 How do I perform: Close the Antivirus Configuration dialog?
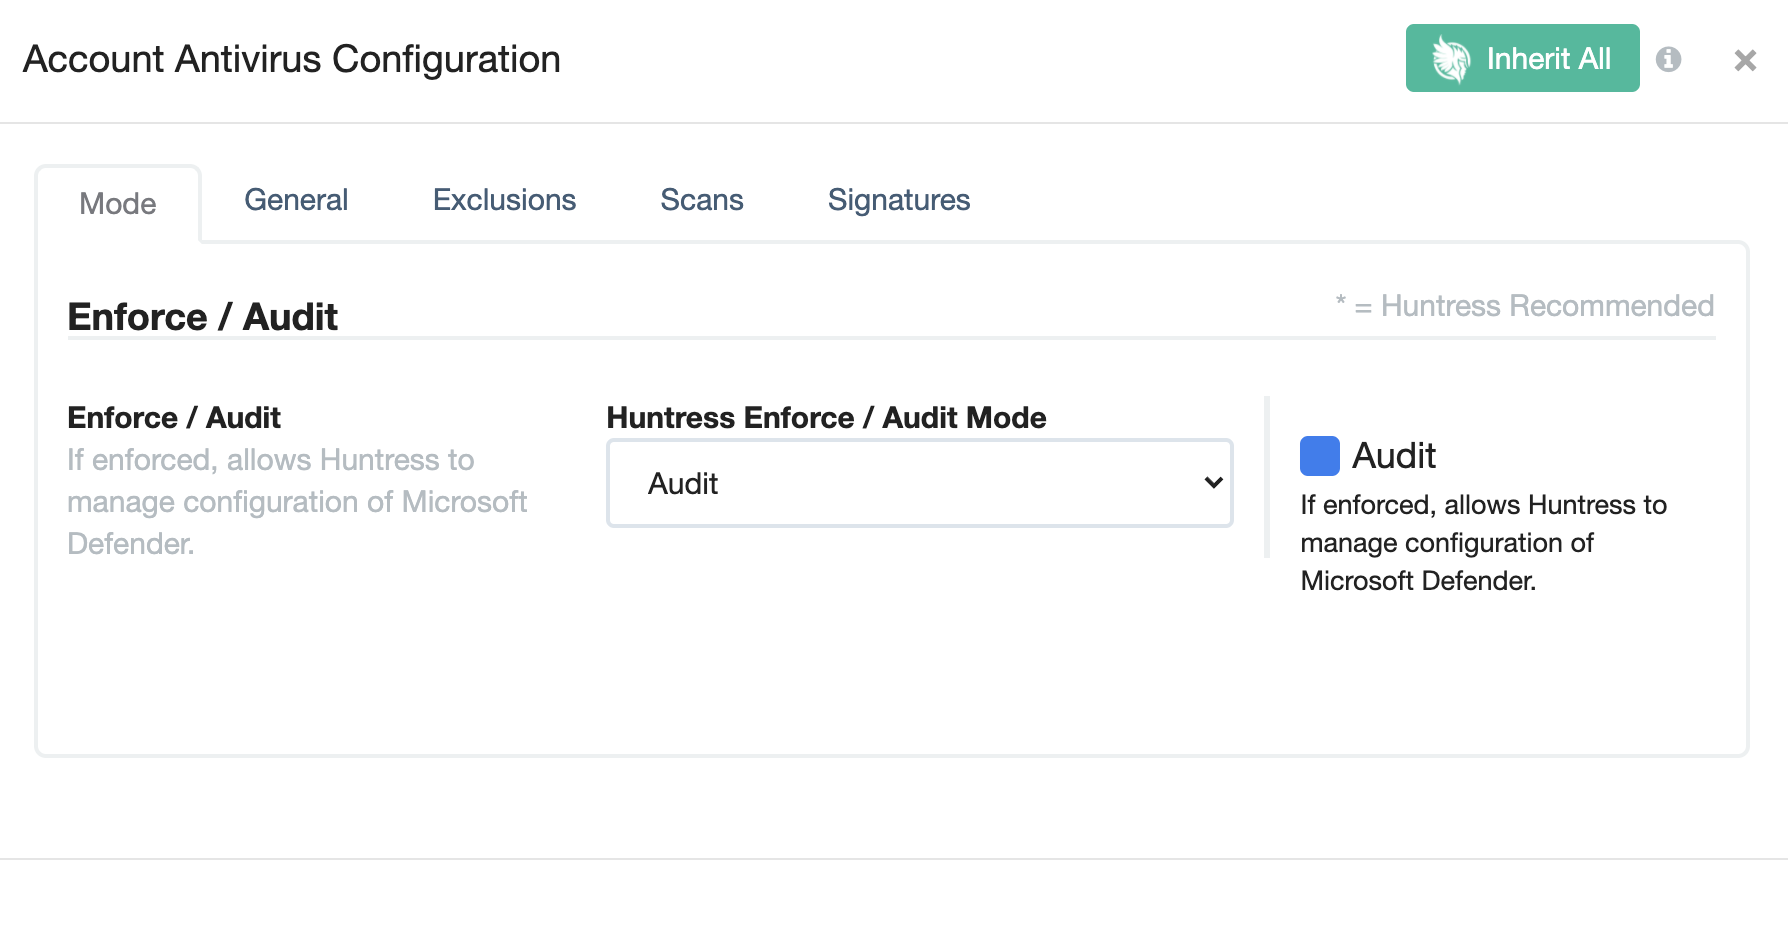pyautogui.click(x=1745, y=60)
